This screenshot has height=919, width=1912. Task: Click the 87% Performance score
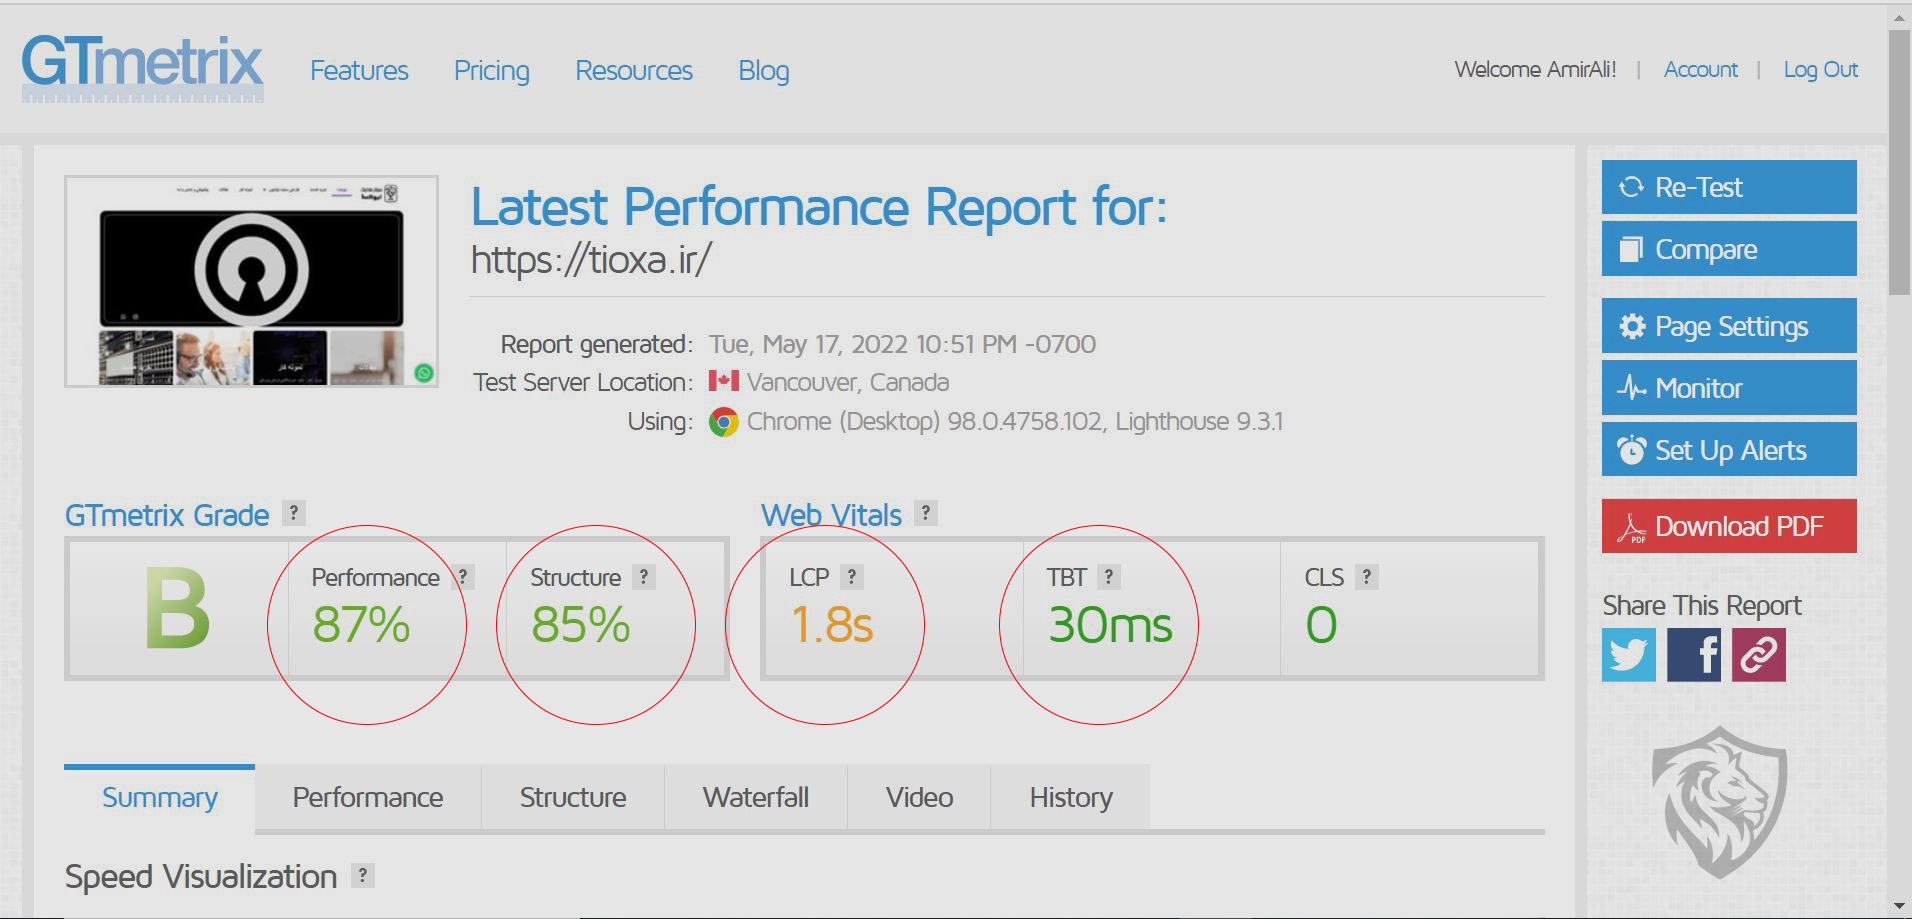[361, 626]
